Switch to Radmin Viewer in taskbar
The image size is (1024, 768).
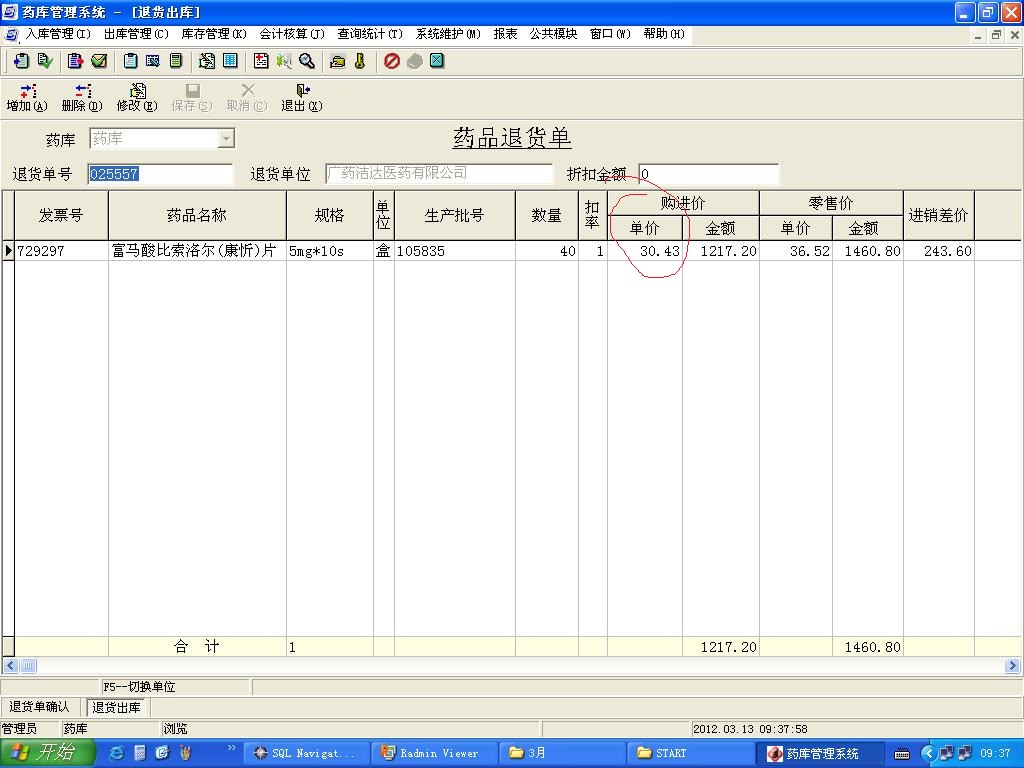434,753
